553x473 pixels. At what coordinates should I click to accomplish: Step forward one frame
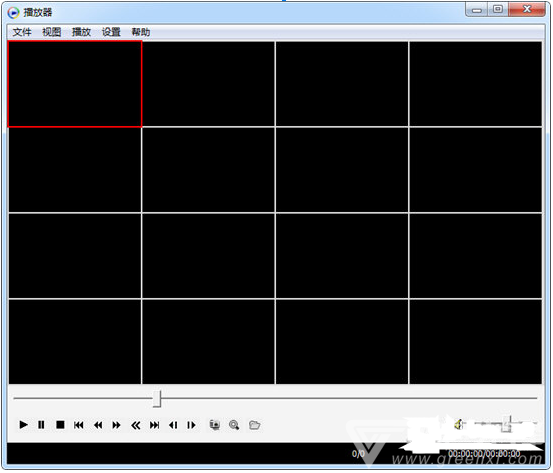point(191,425)
